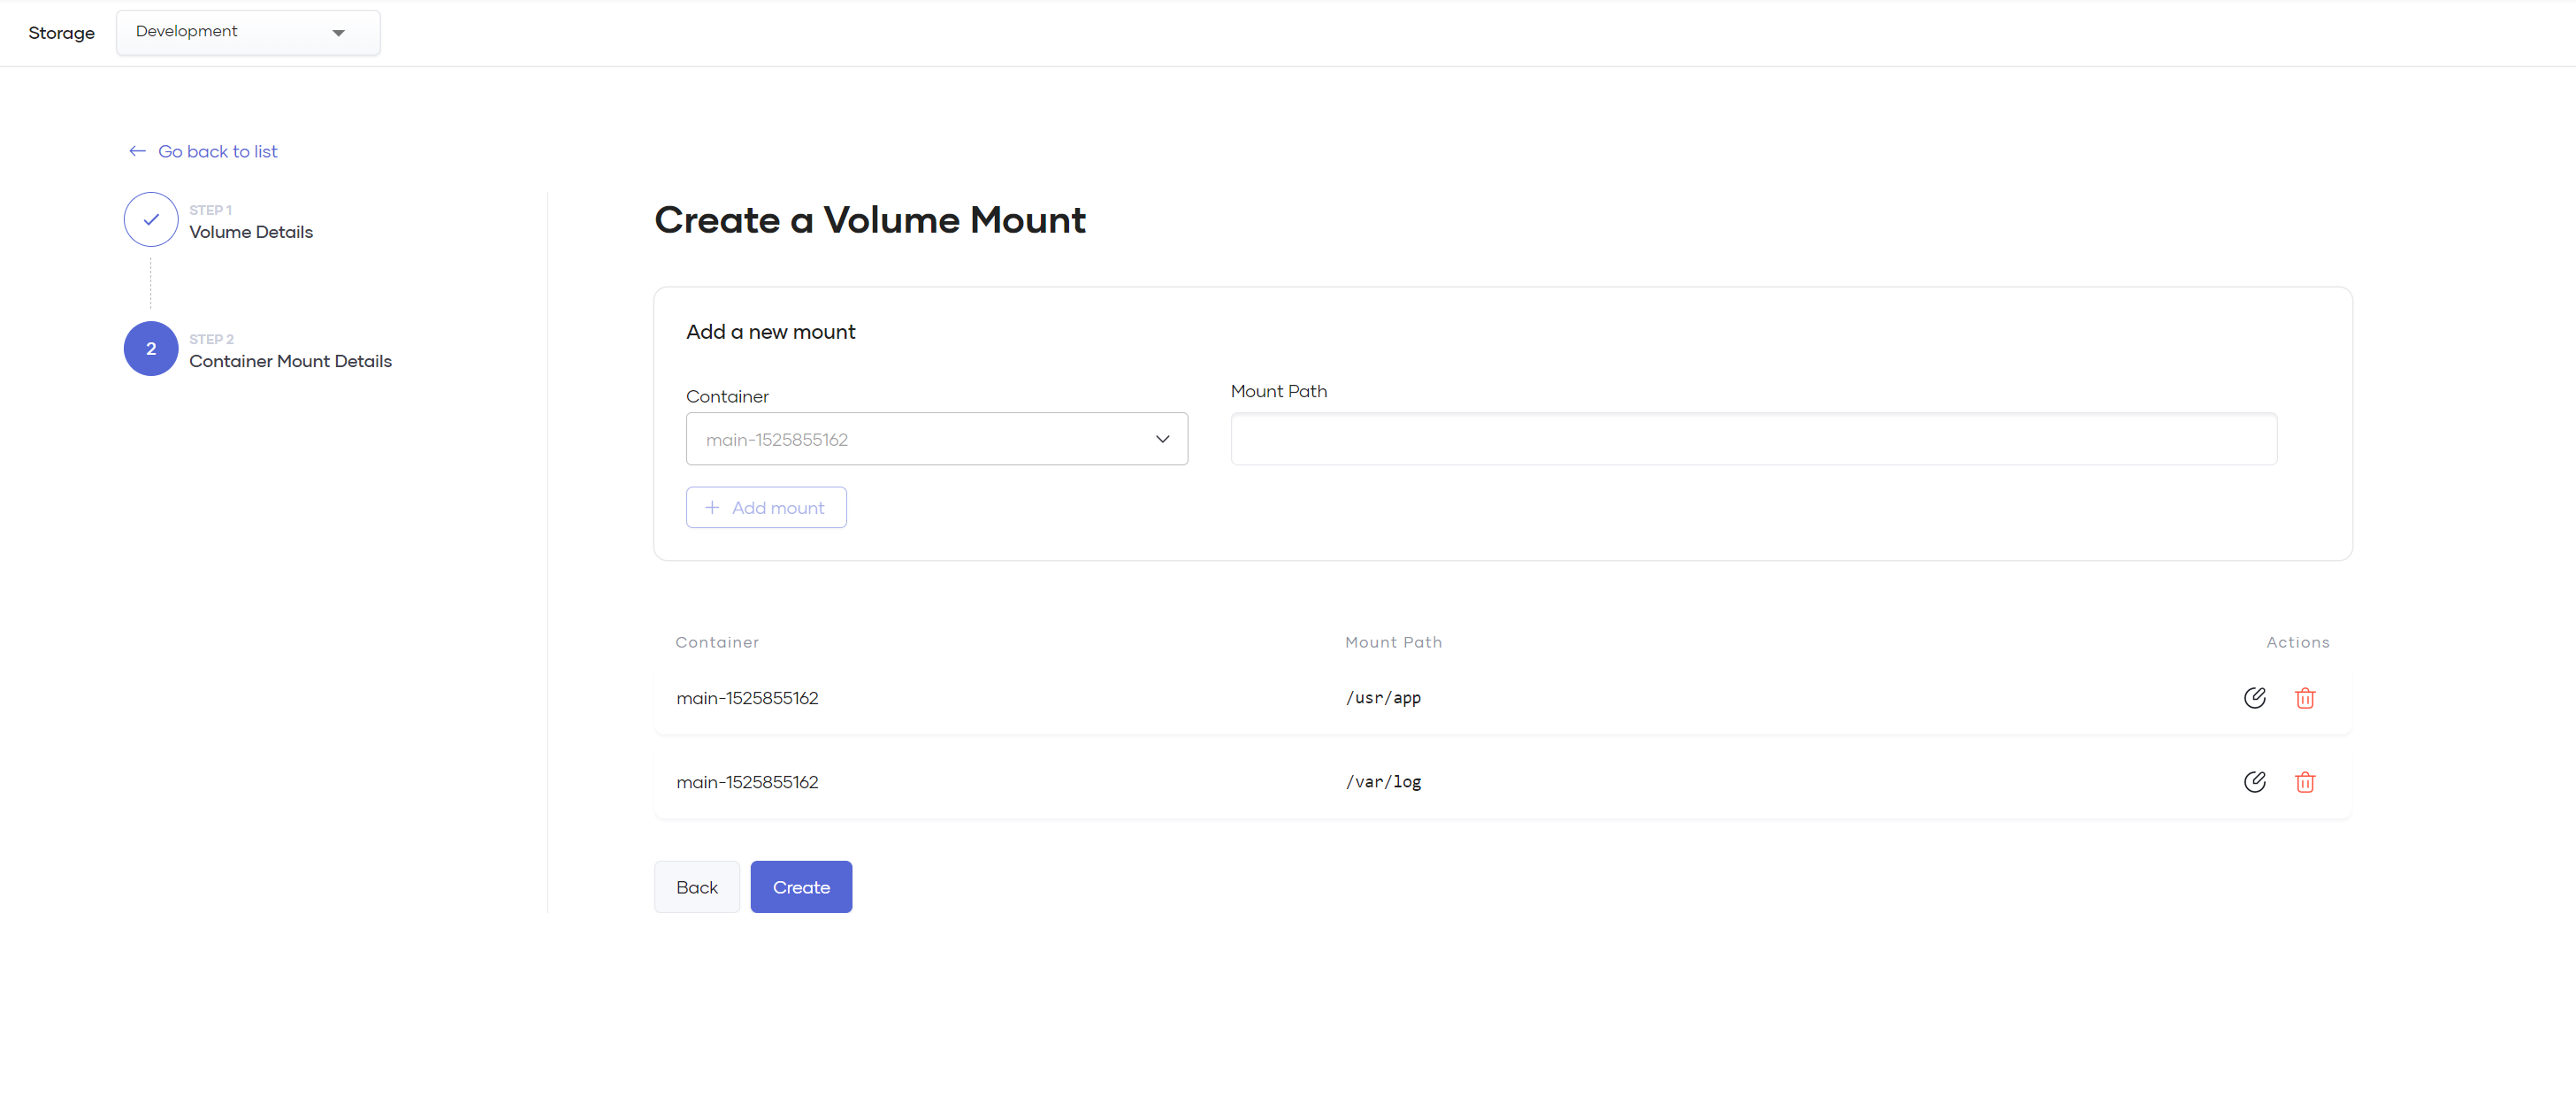
Task: Open the Development environment dropdown
Action: click(248, 32)
